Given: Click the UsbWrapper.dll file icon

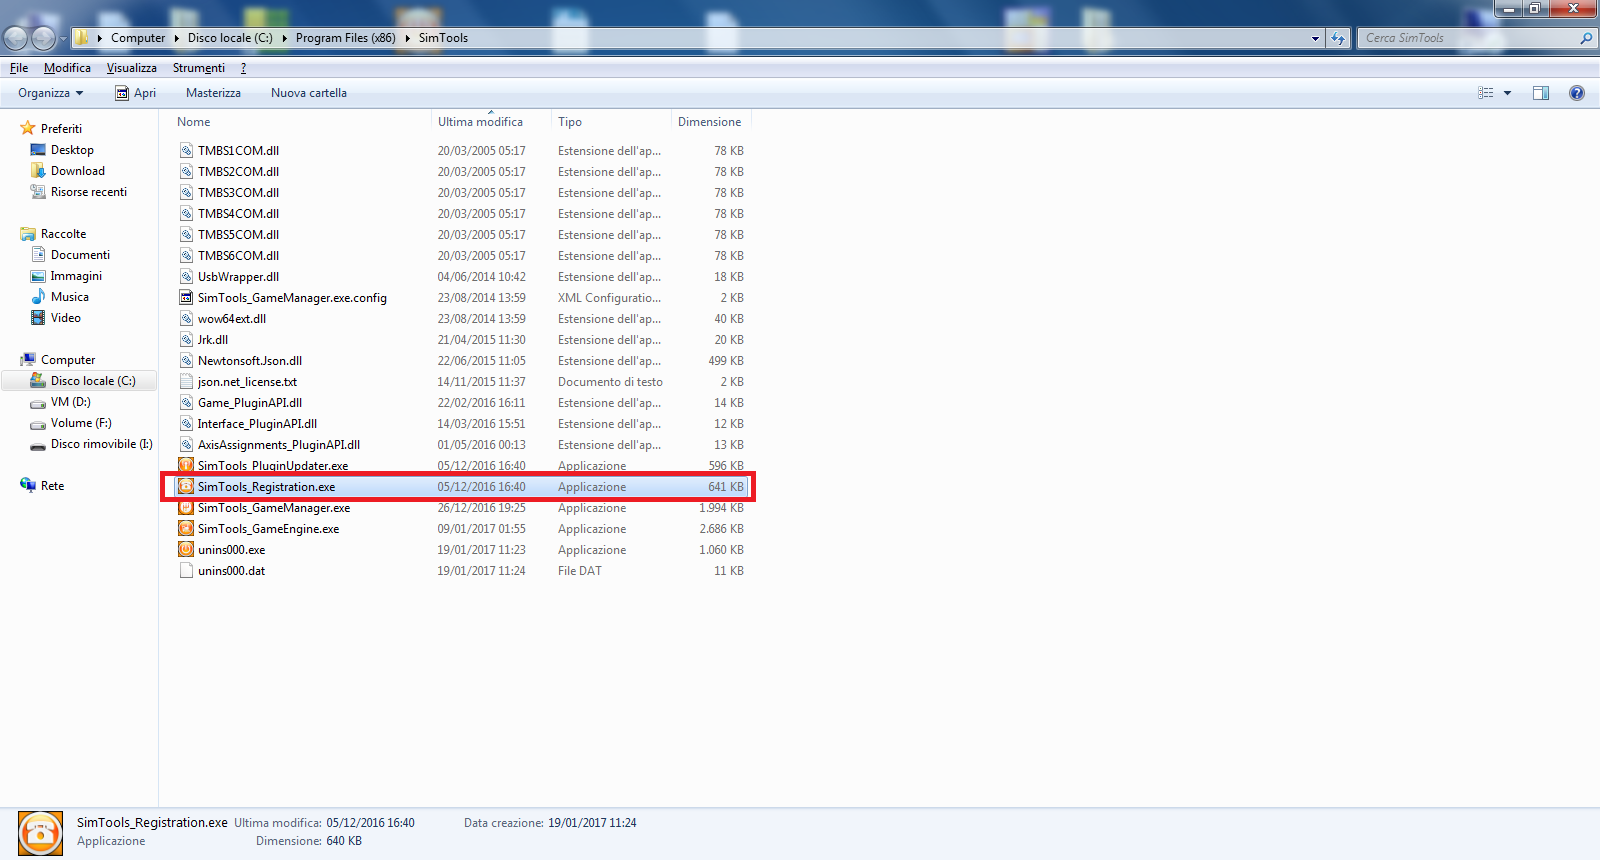Looking at the screenshot, I should pyautogui.click(x=186, y=277).
